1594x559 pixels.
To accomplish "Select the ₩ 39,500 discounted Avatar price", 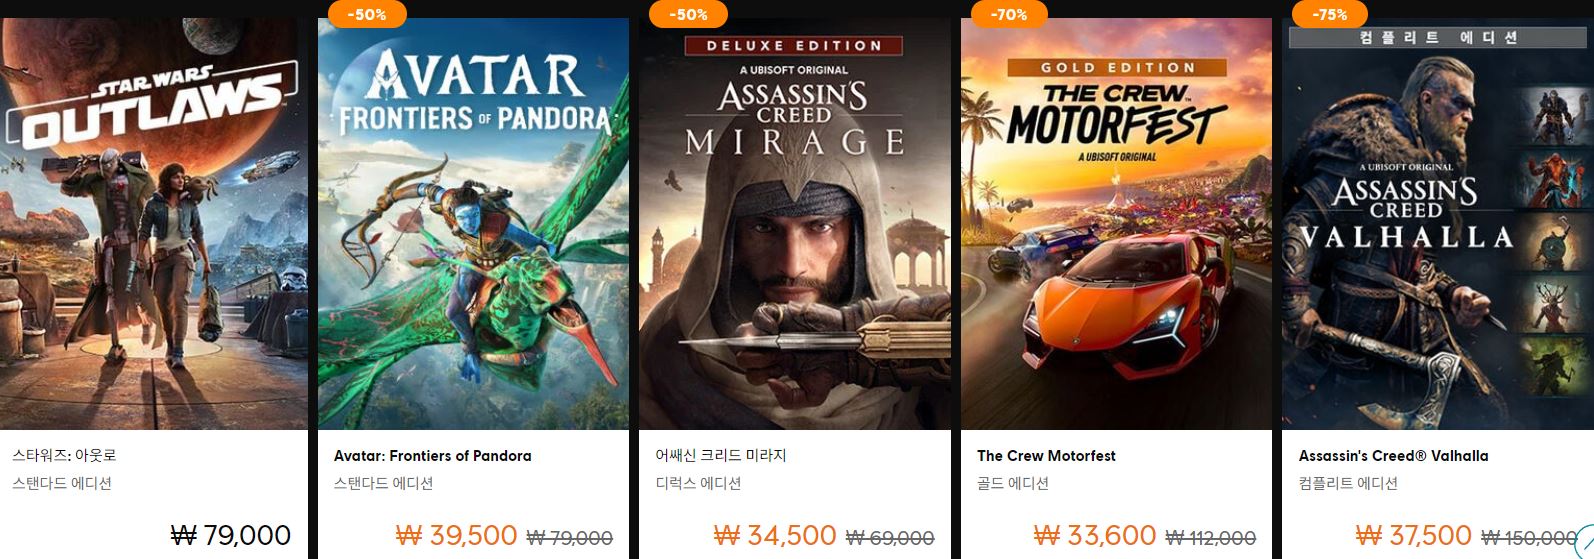I will point(457,536).
